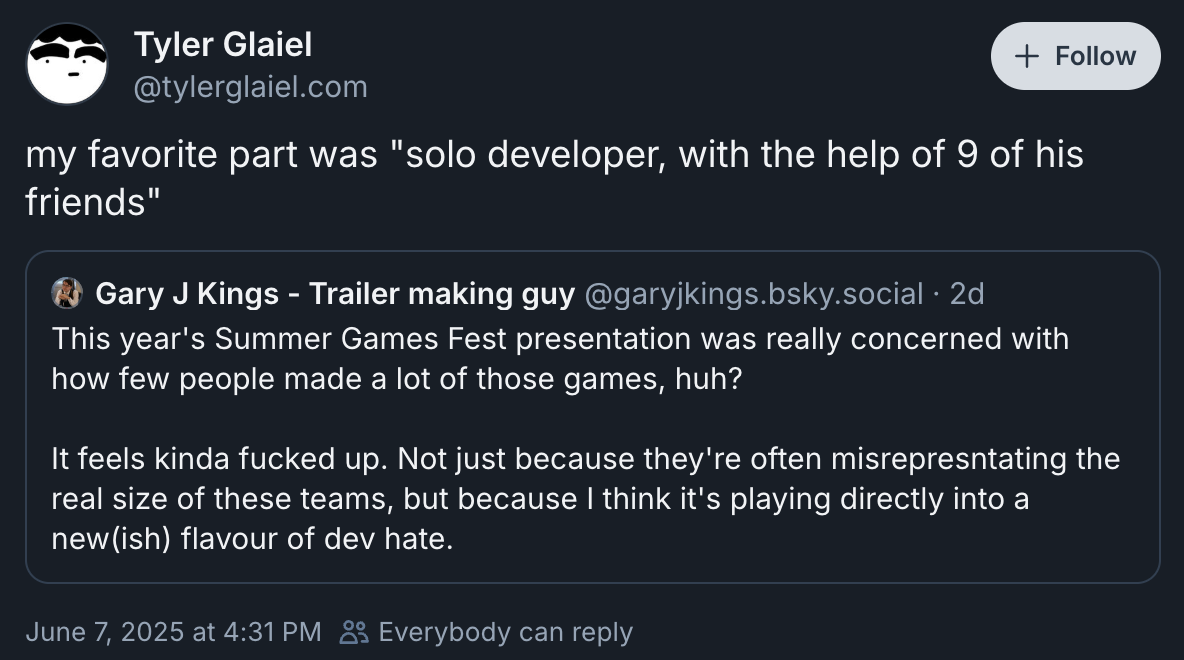This screenshot has width=1184, height=660.
Task: Click the @tylerglaiel.com handle
Action: [x=250, y=88]
